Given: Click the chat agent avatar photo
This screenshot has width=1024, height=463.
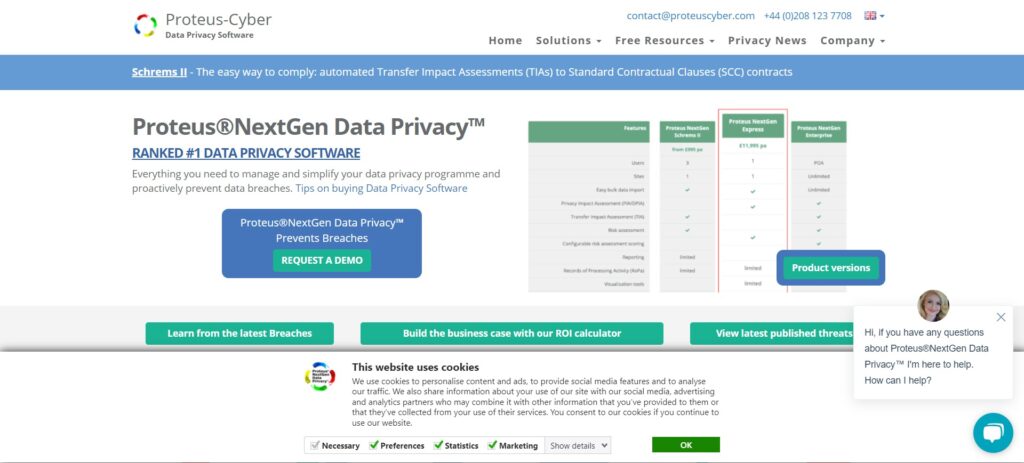Looking at the screenshot, I should tap(933, 306).
